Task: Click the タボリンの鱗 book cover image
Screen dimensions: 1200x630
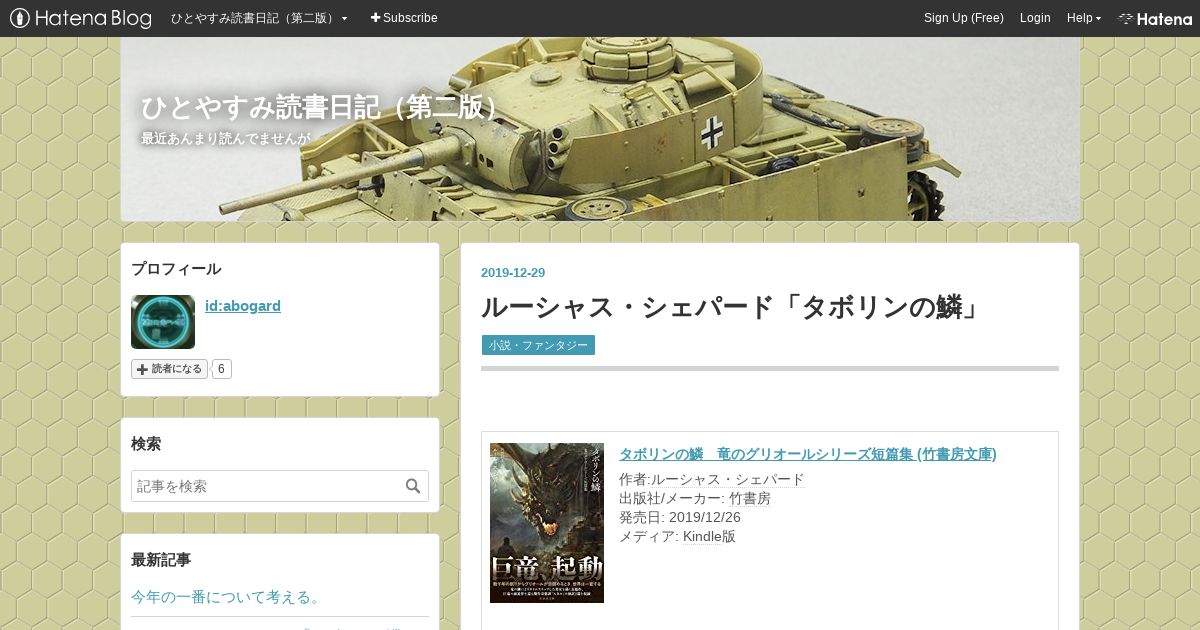Action: (x=547, y=523)
